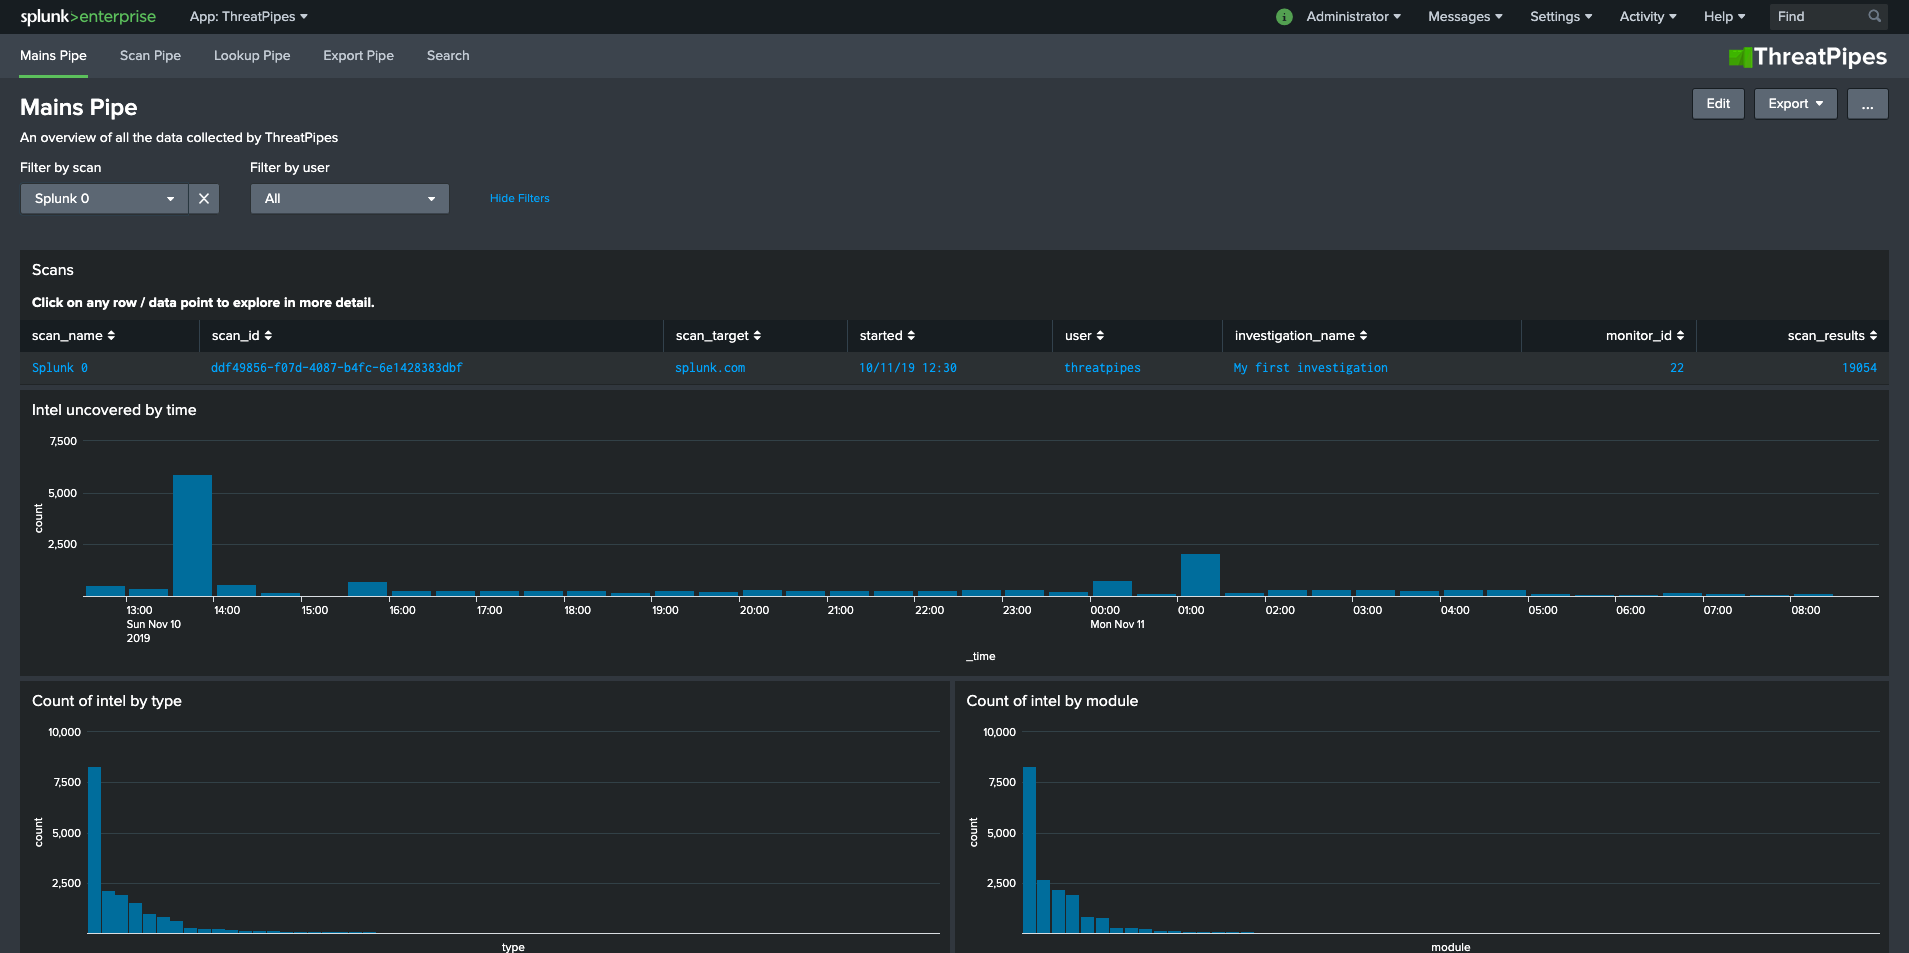The height and width of the screenshot is (953, 1909).
Task: Open the Settings menu
Action: (x=1560, y=17)
